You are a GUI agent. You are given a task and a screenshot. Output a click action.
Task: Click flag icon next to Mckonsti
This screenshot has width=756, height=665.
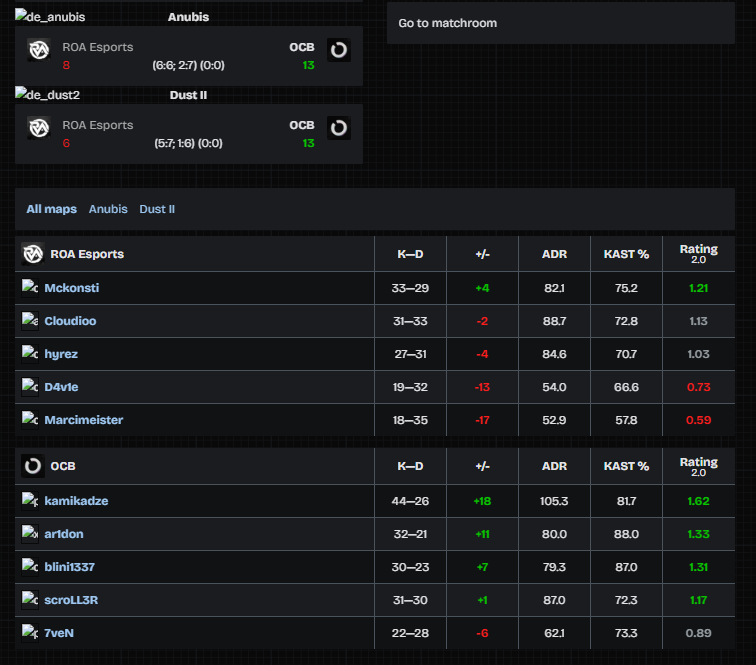[30, 287]
